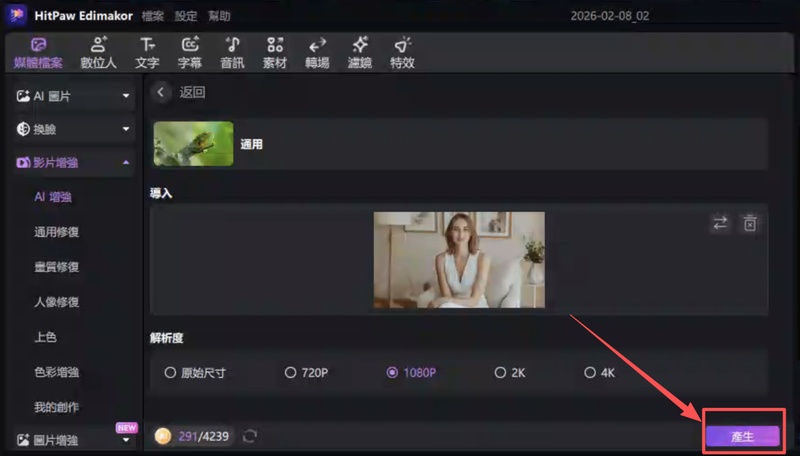
Task: Click the NEW badge on 圖片增強
Action: click(x=126, y=427)
